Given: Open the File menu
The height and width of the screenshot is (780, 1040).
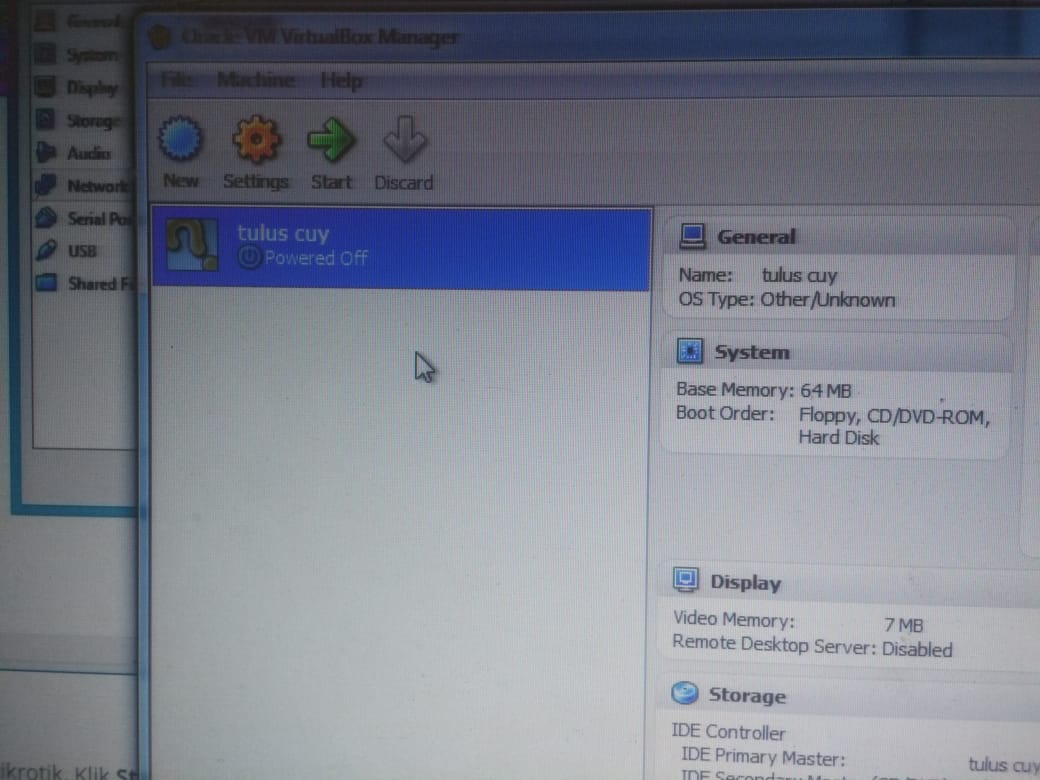Looking at the screenshot, I should pyautogui.click(x=176, y=80).
